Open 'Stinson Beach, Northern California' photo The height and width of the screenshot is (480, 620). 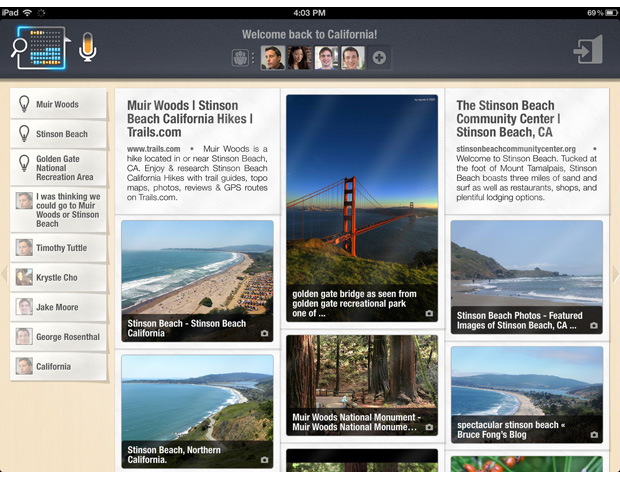pos(197,412)
